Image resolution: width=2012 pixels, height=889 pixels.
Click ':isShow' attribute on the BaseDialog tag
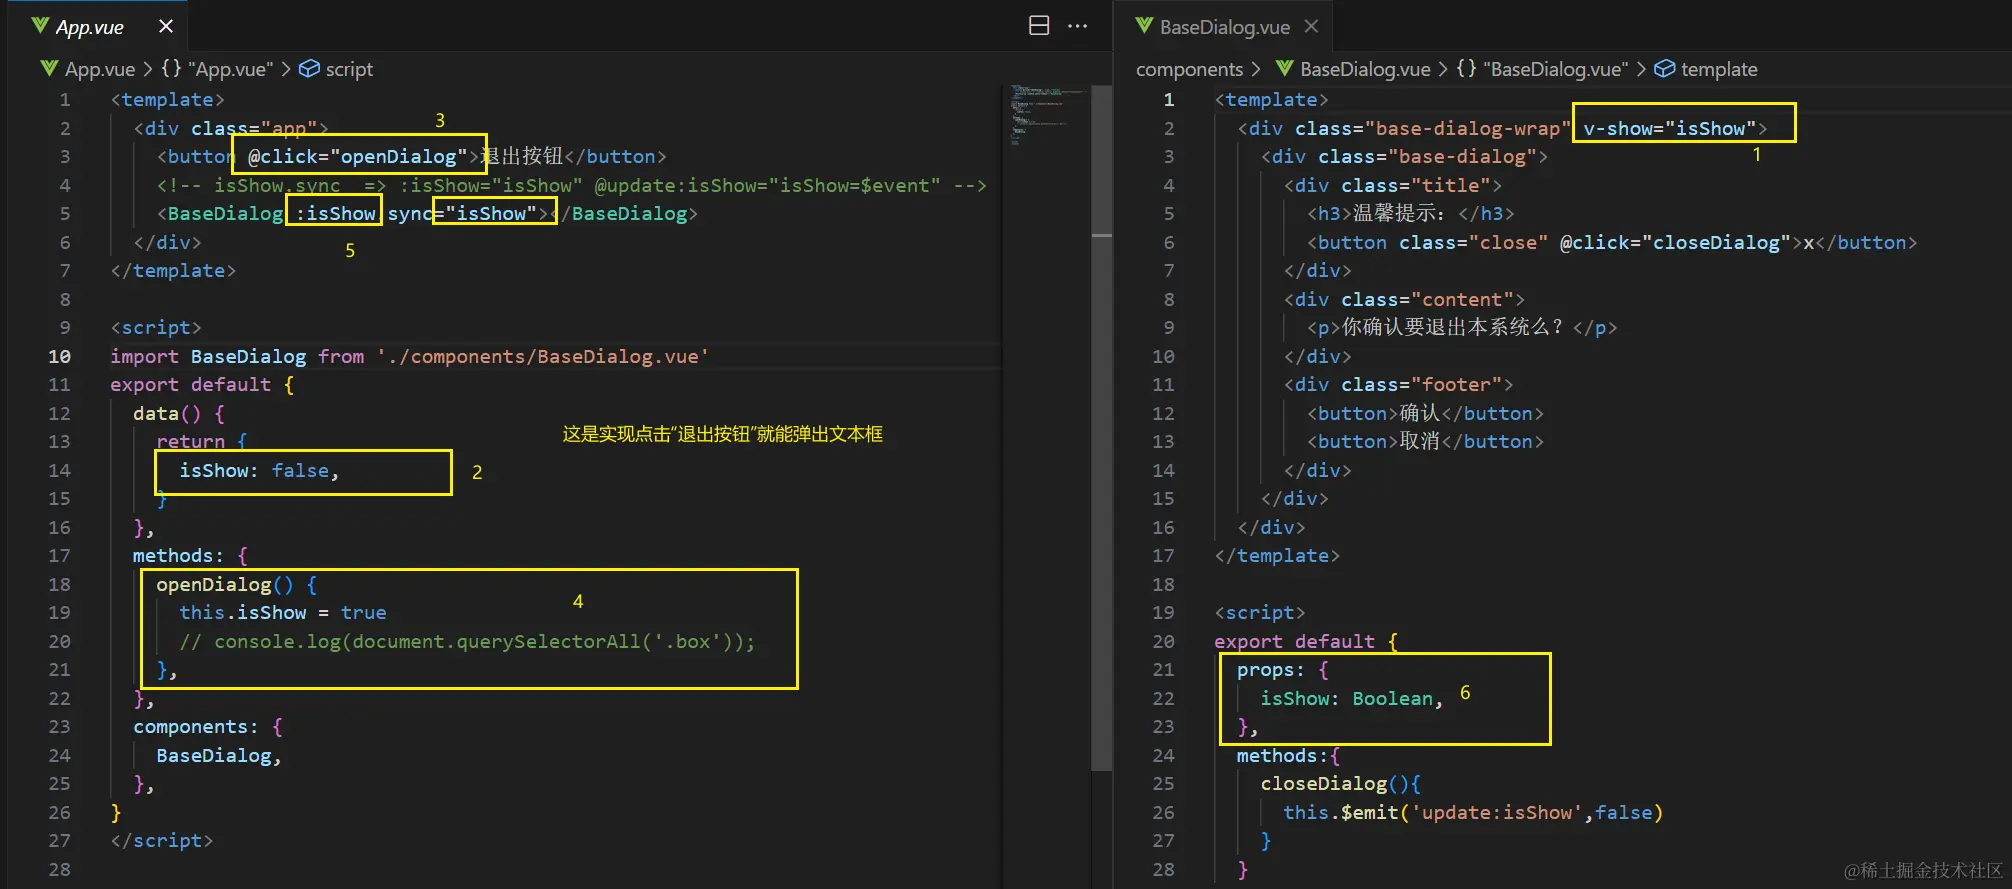tap(335, 214)
